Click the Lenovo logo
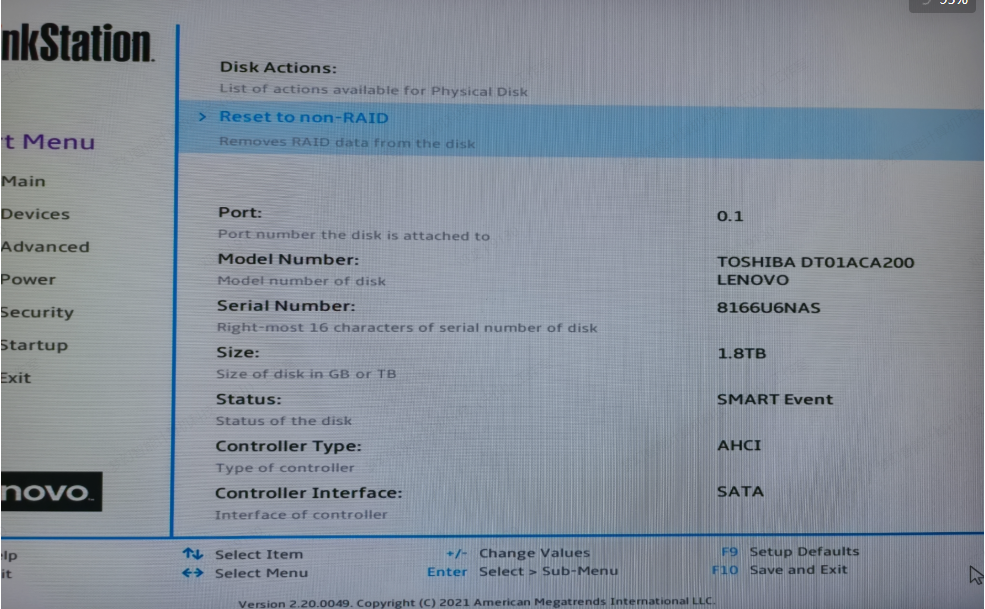 (x=51, y=491)
